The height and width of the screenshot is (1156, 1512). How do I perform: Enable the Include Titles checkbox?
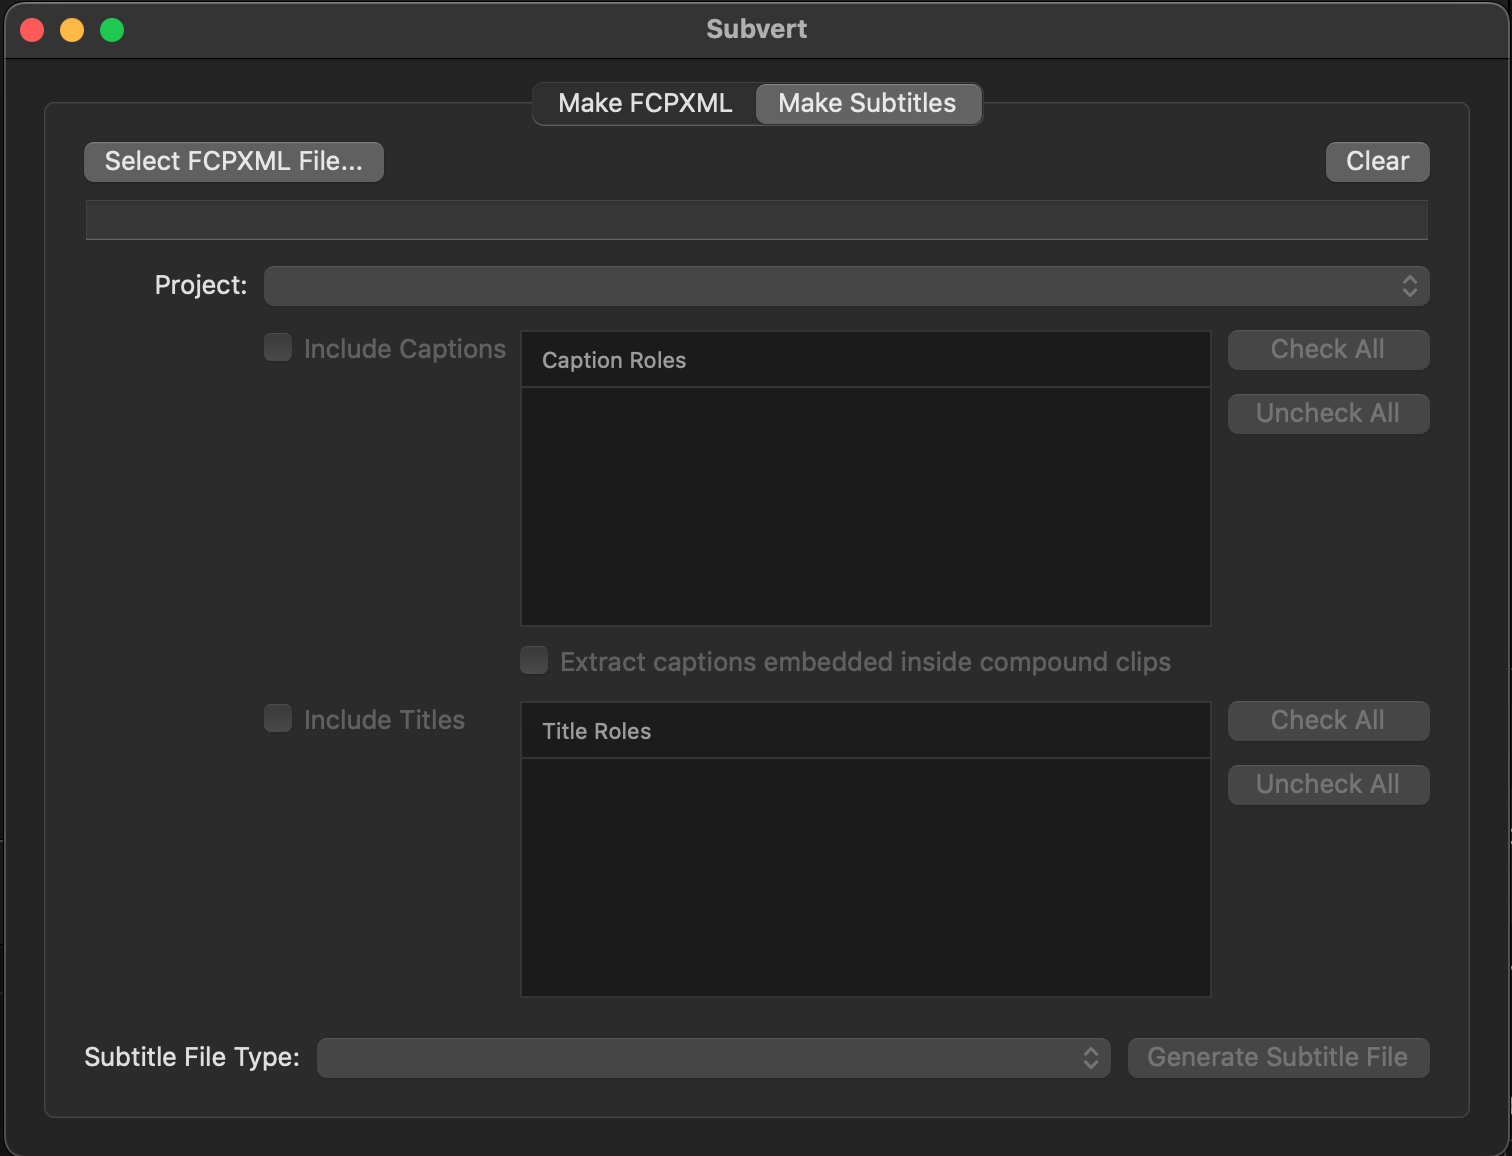point(278,719)
